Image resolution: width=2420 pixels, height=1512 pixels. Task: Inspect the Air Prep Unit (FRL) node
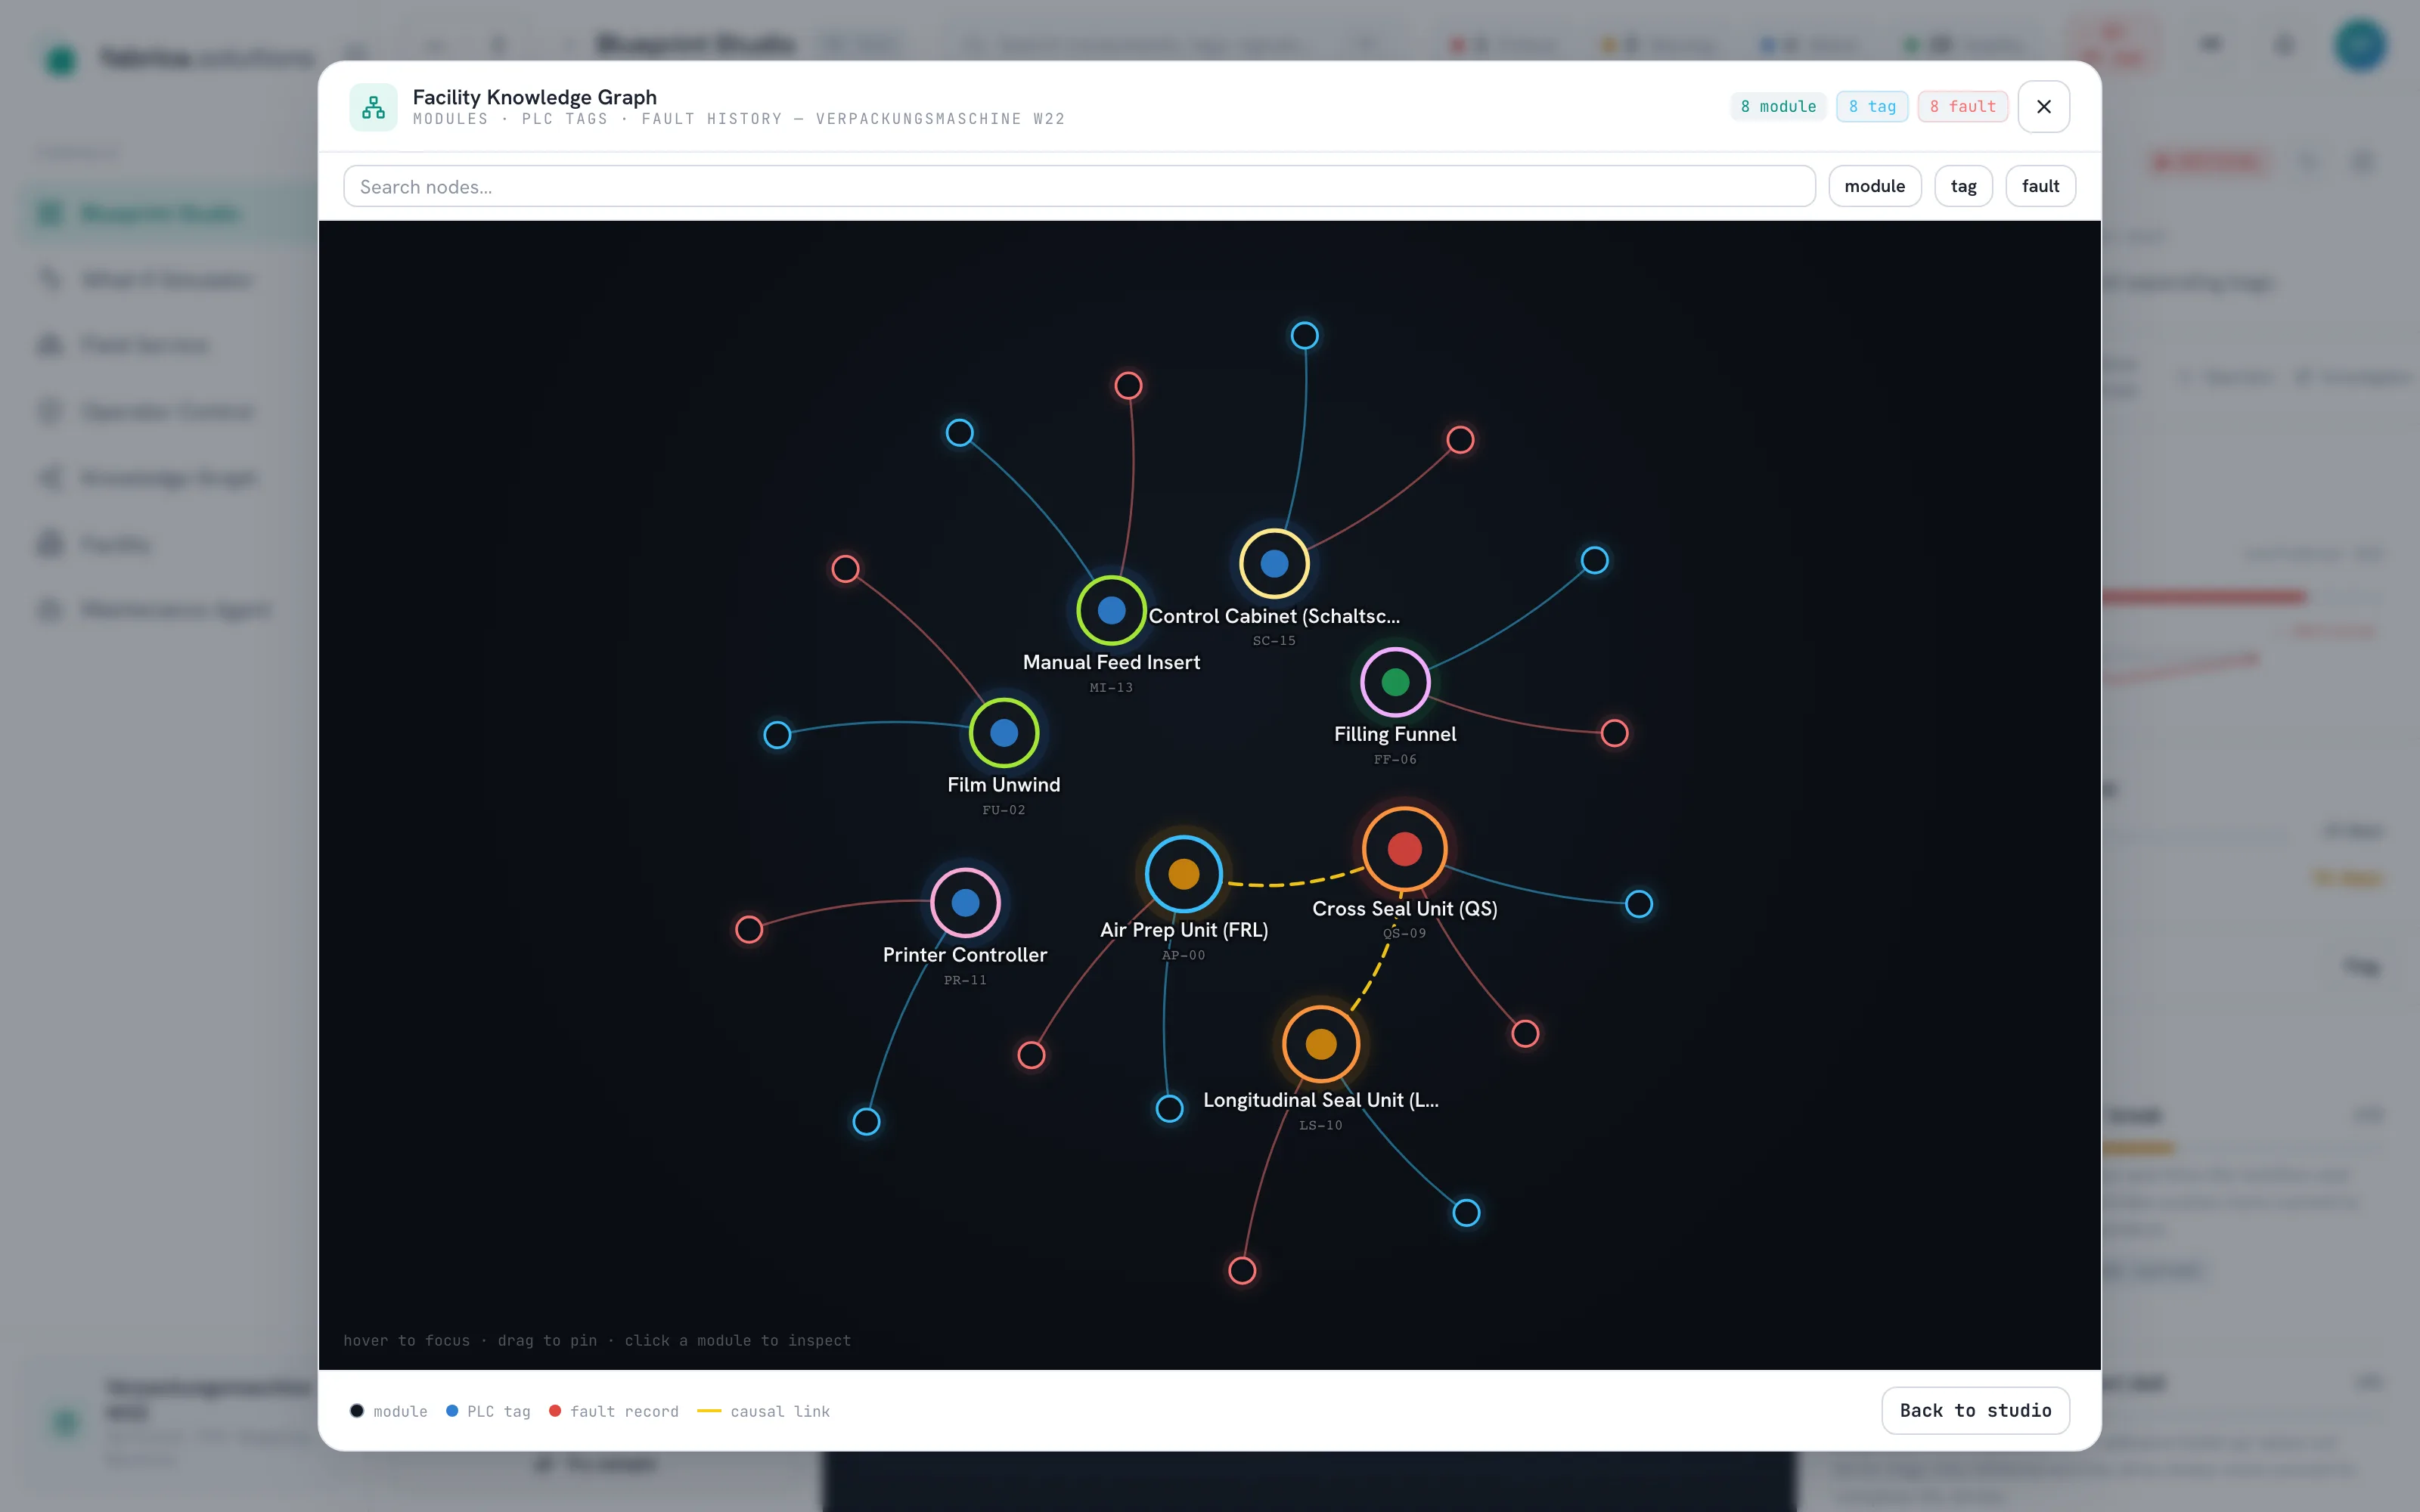point(1184,874)
